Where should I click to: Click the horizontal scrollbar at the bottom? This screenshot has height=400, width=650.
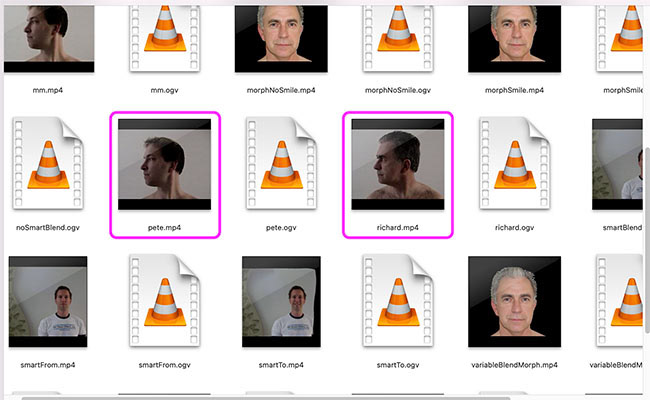tap(265, 398)
